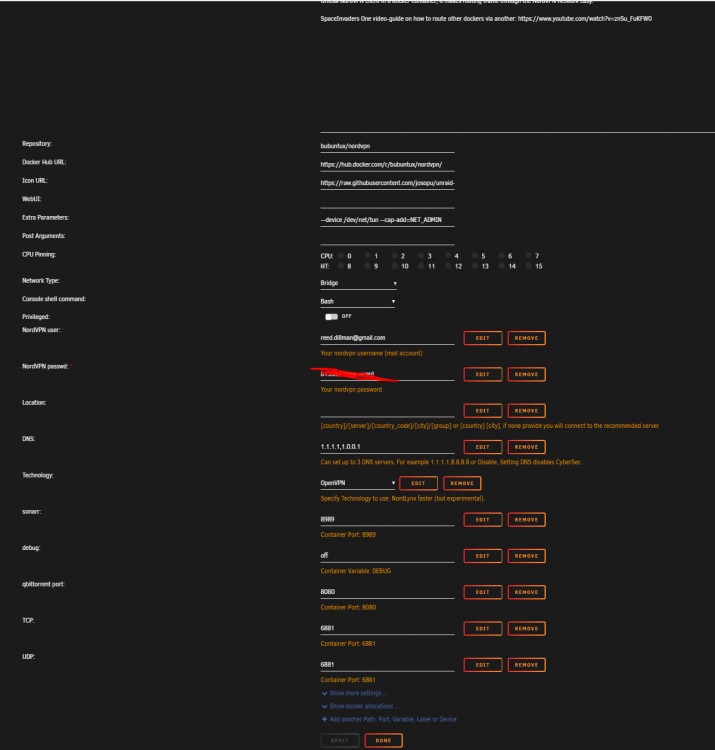Click the Repository input field

387,146
